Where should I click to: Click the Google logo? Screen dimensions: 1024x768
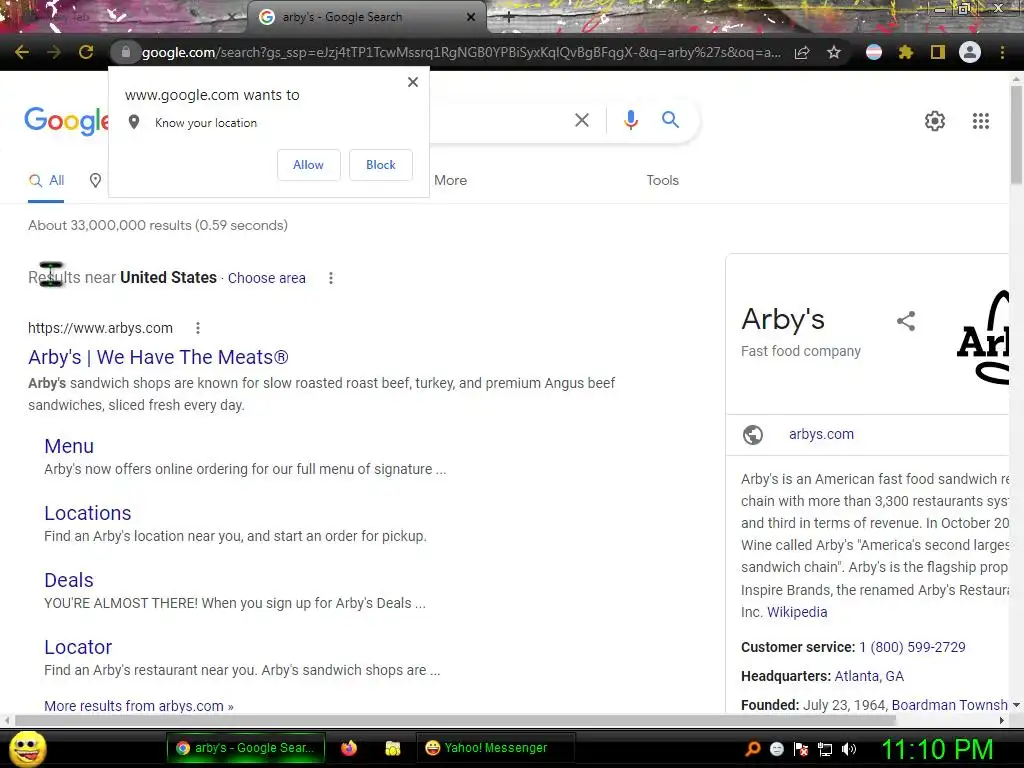[67, 121]
